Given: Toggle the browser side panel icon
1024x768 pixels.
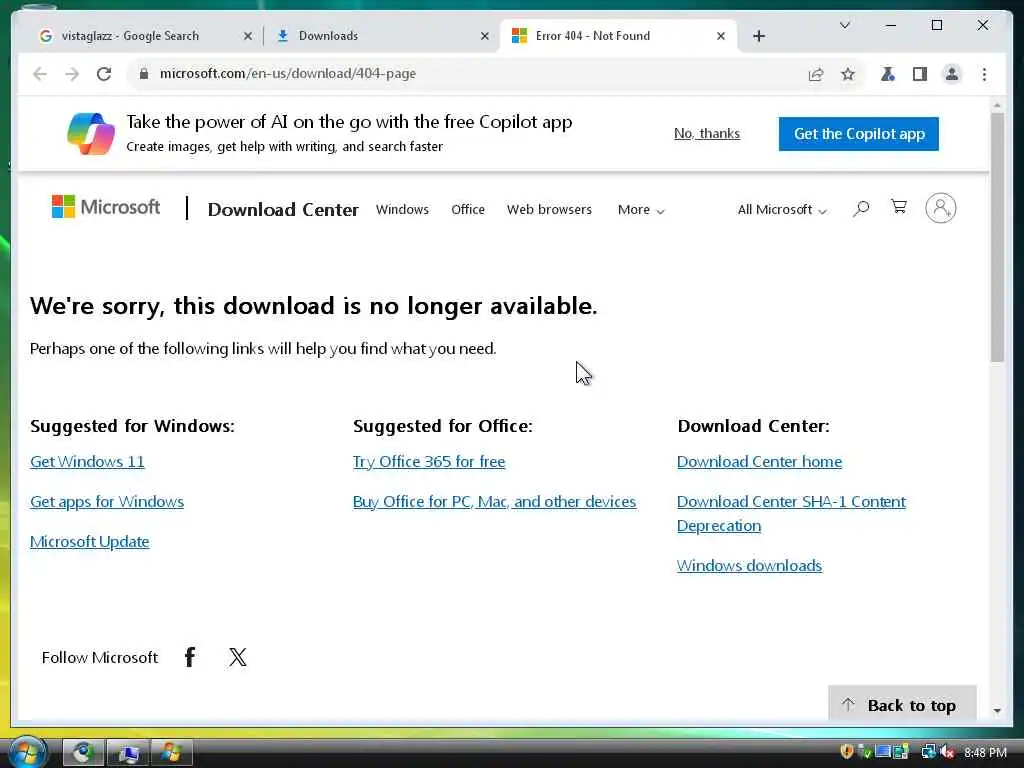Looking at the screenshot, I should click(920, 74).
